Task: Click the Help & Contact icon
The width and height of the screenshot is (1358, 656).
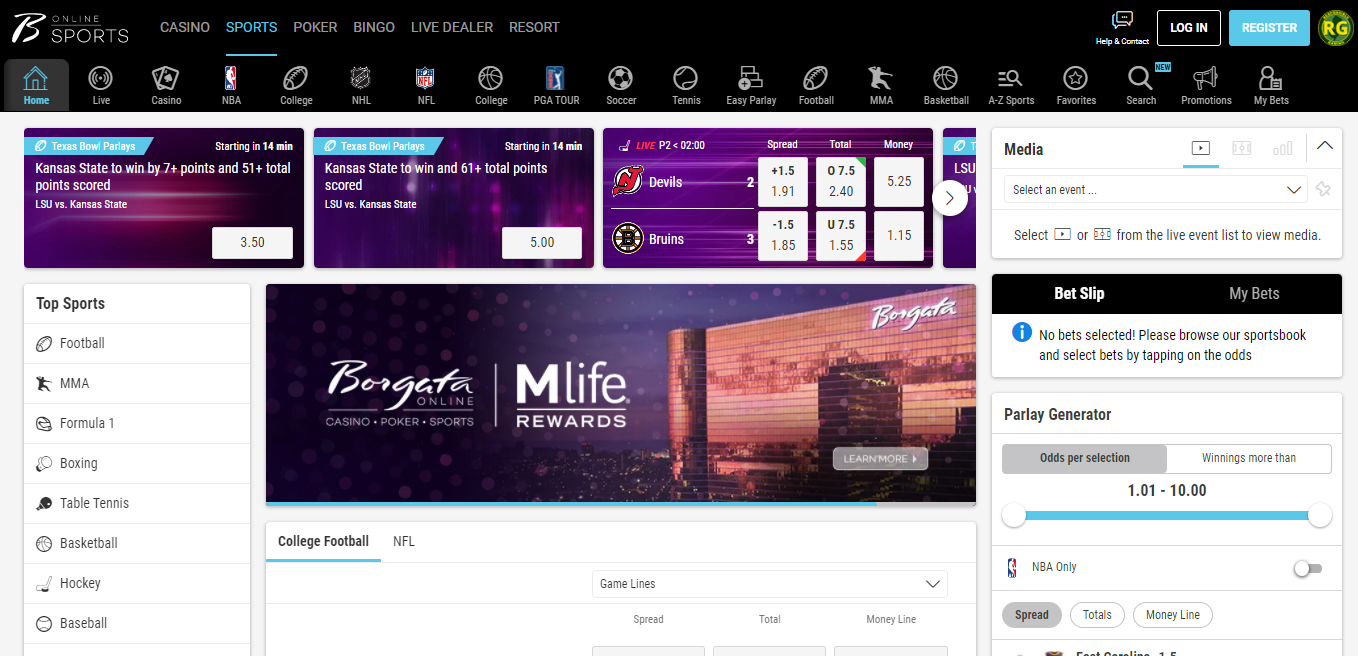Action: tap(1122, 27)
